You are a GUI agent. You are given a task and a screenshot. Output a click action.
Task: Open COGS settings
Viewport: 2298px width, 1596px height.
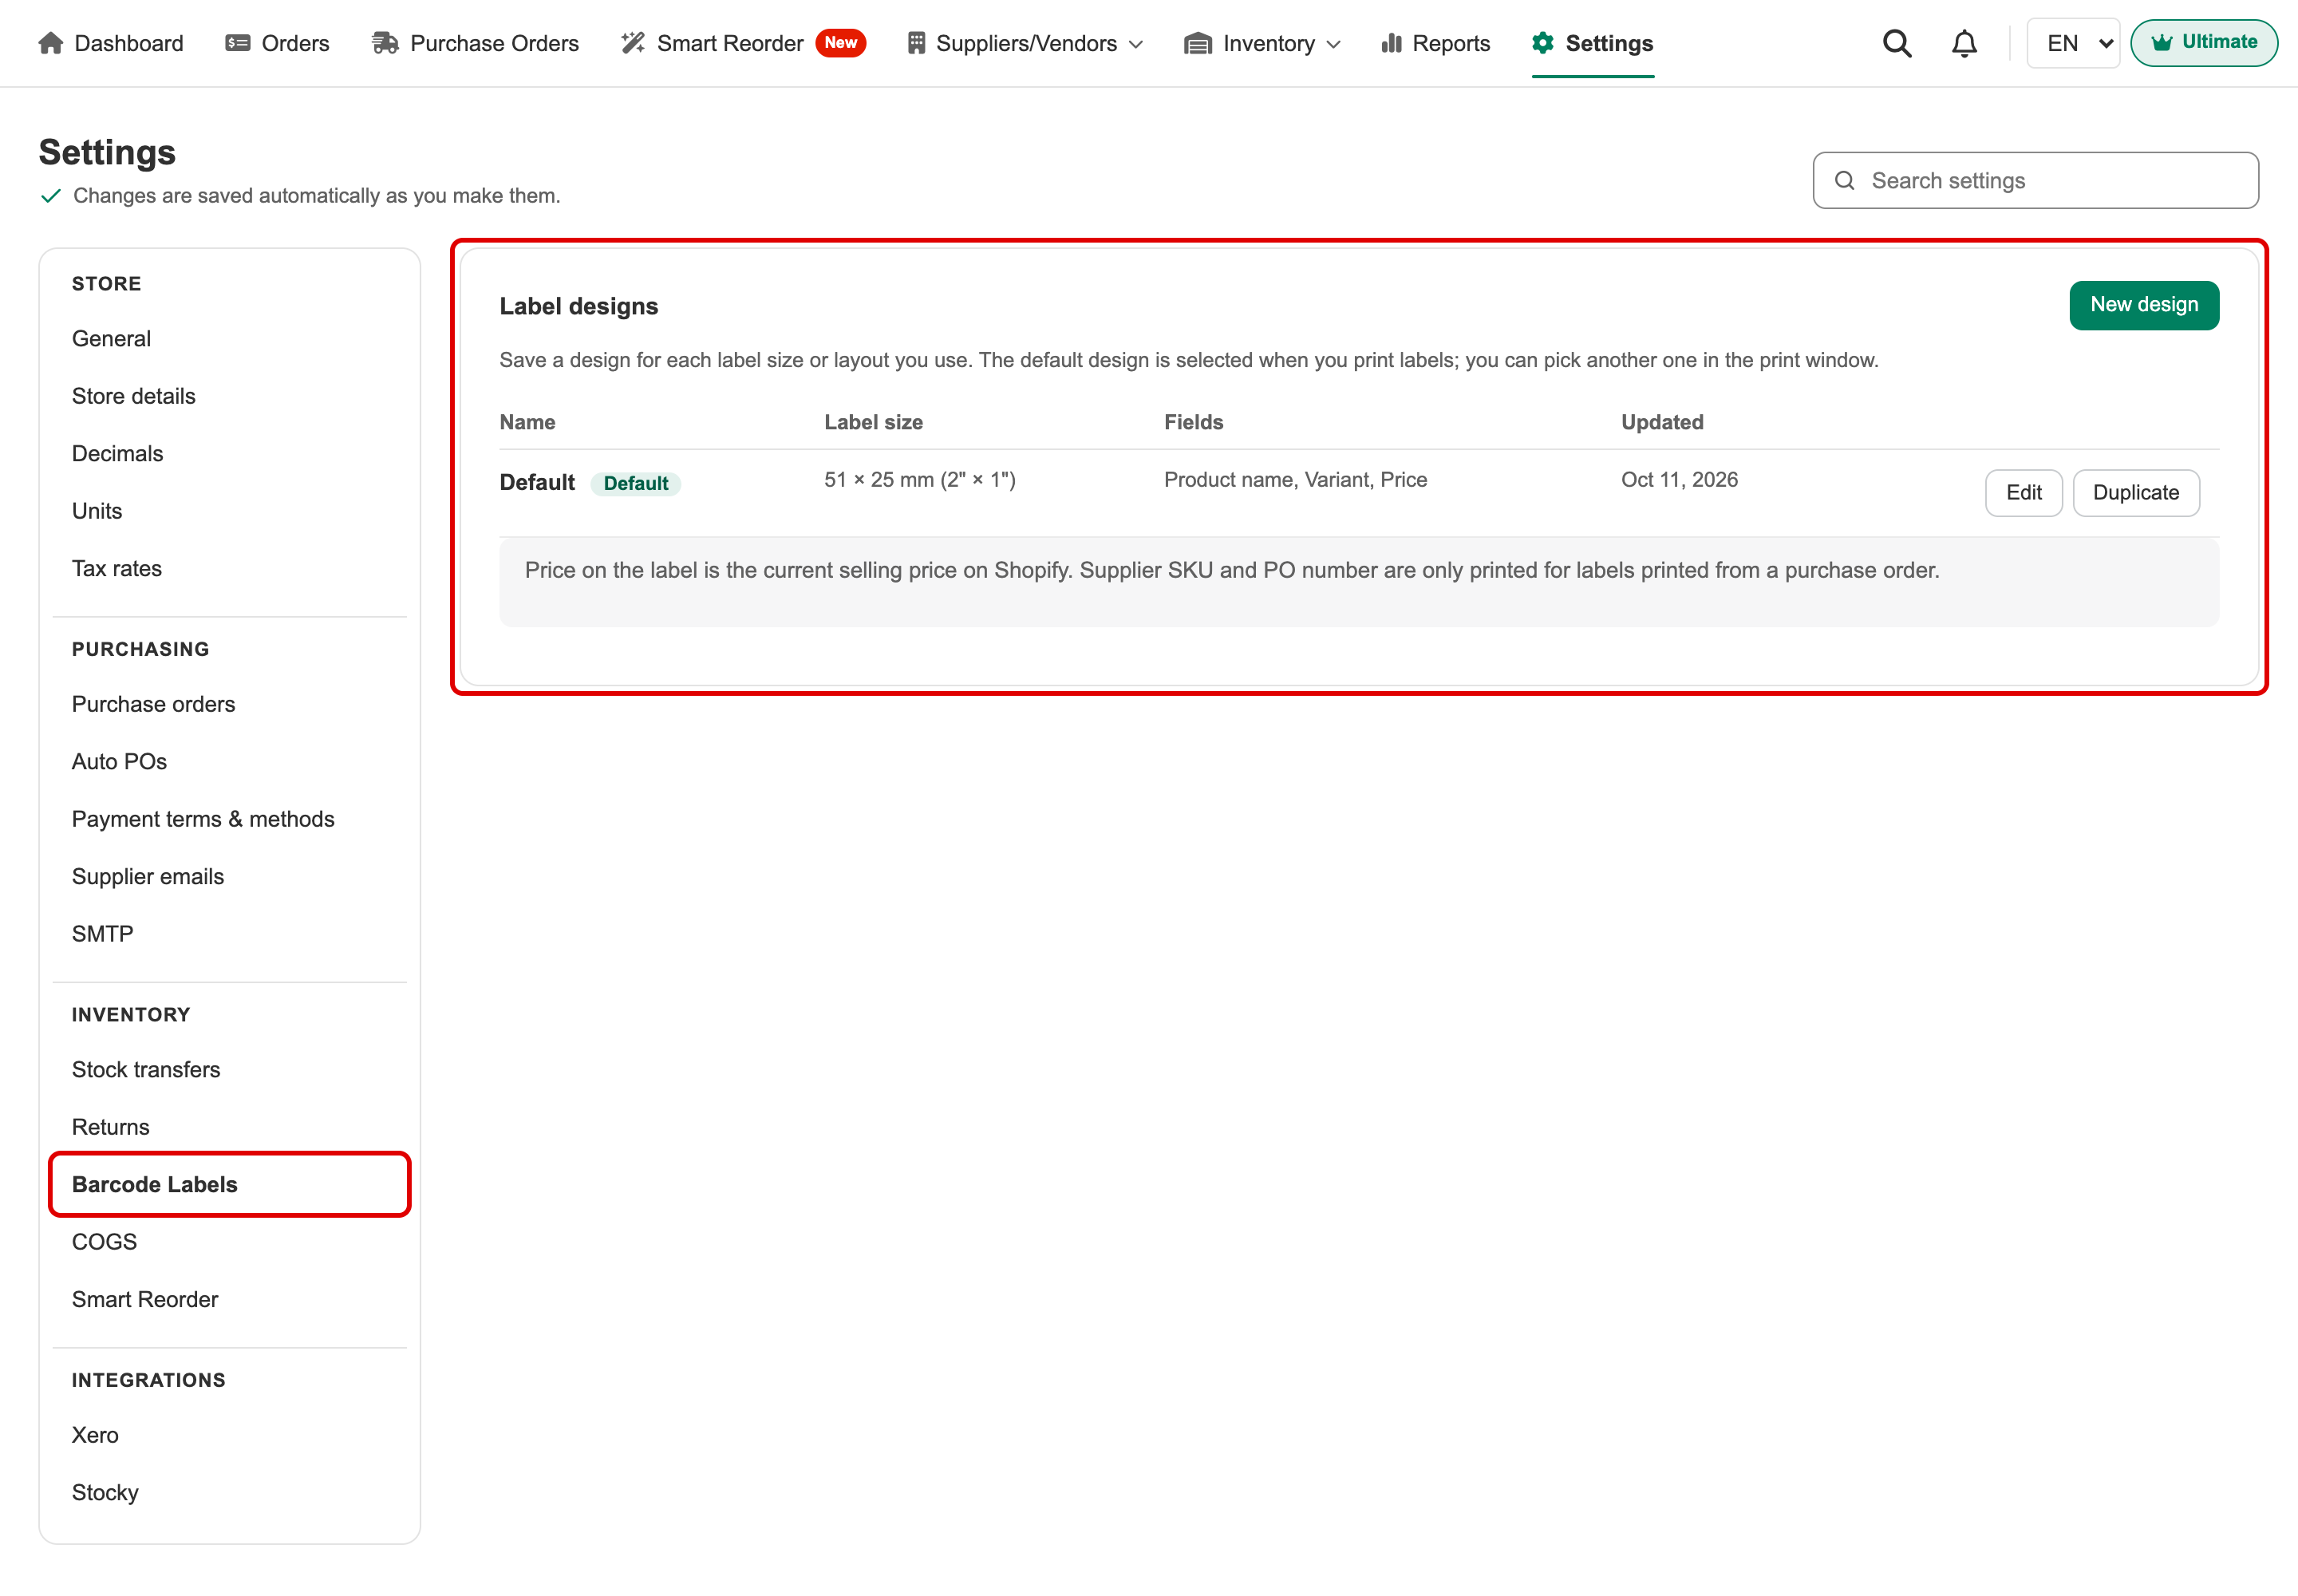[104, 1242]
